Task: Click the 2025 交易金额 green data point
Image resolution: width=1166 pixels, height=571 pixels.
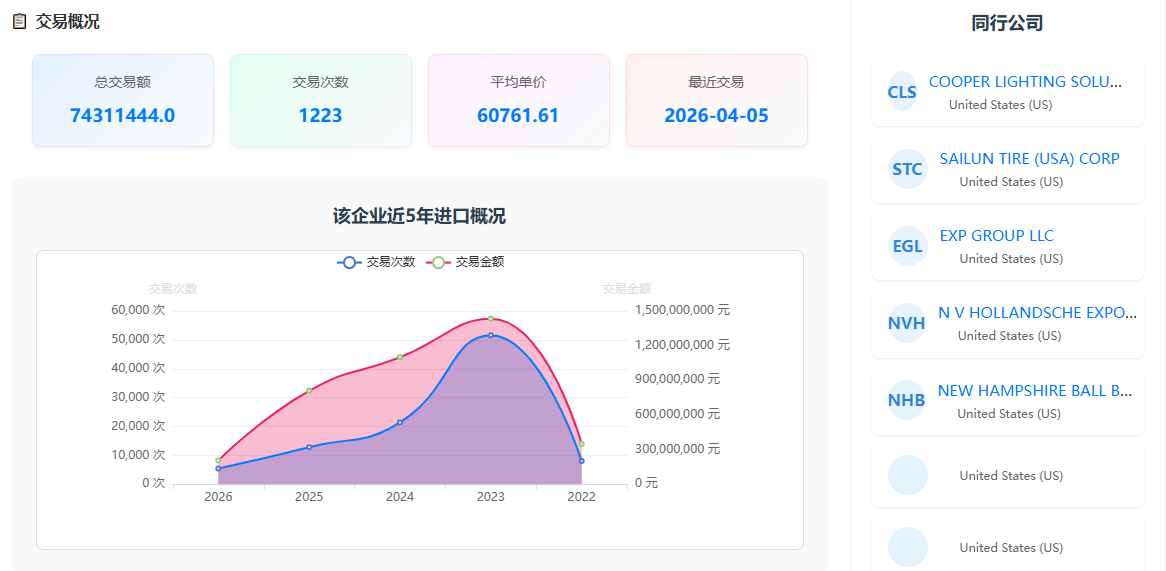Action: [309, 391]
